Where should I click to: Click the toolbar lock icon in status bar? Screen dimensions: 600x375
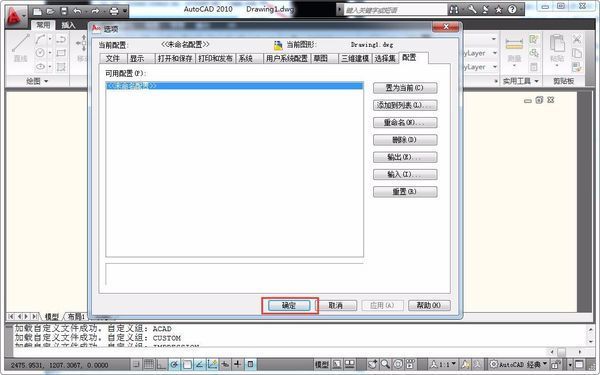[556, 364]
